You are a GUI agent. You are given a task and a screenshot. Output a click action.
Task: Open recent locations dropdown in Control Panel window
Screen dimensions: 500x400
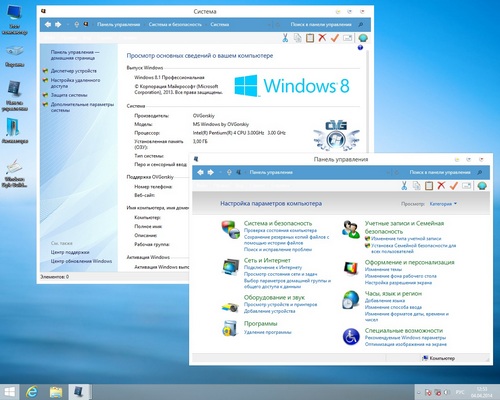click(220, 172)
